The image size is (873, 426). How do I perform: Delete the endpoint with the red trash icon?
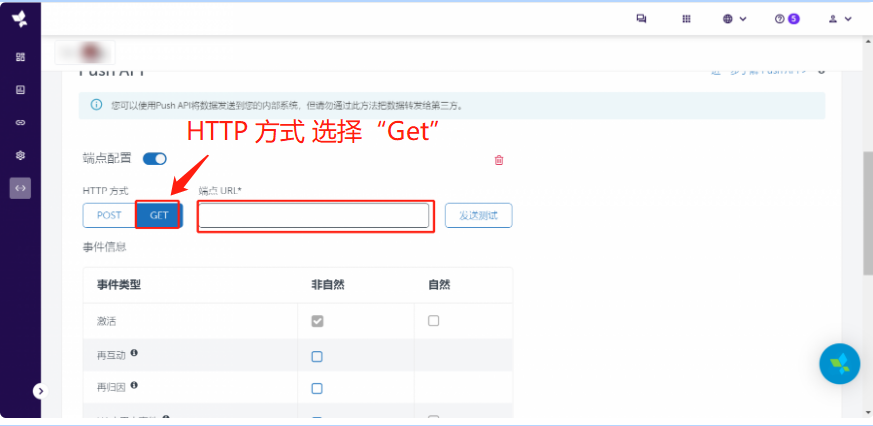coord(499,160)
